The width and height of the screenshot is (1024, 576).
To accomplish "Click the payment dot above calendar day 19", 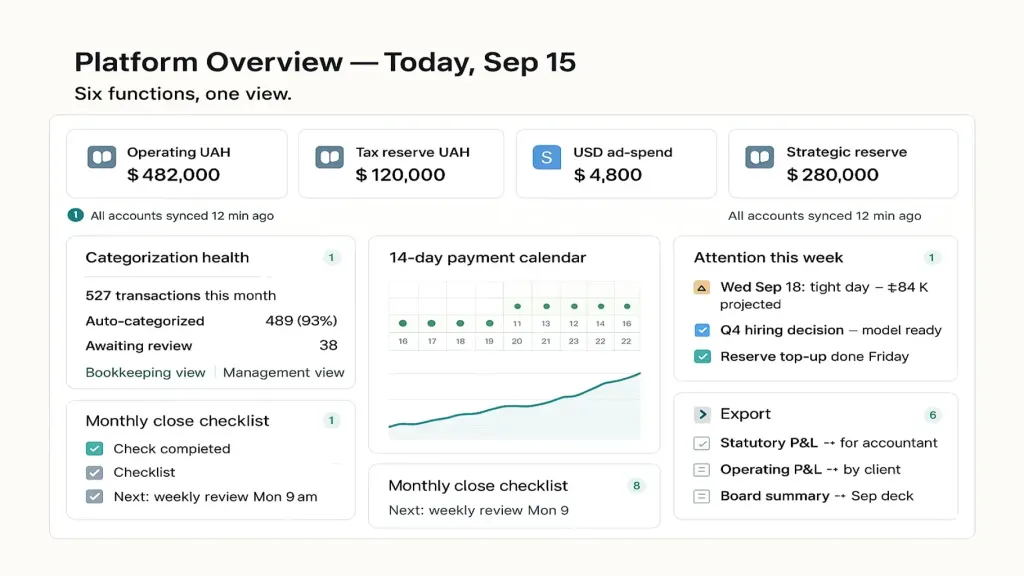I will (489, 323).
